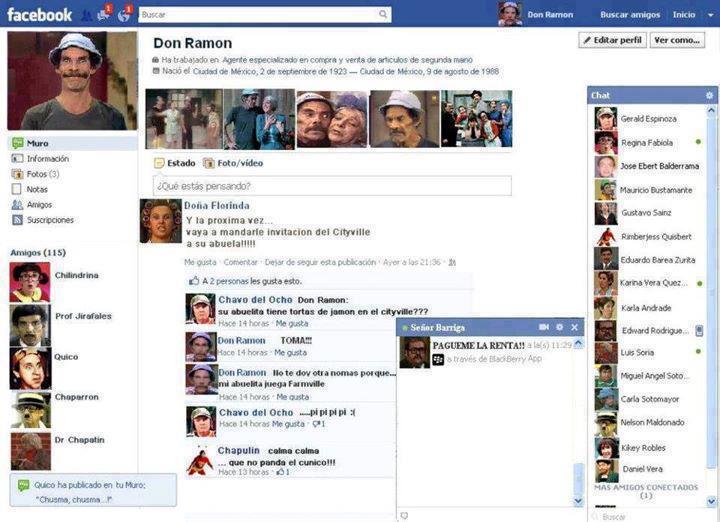The image size is (720, 522).
Task: Open Señor Barriga chat options gear
Action: [559, 327]
